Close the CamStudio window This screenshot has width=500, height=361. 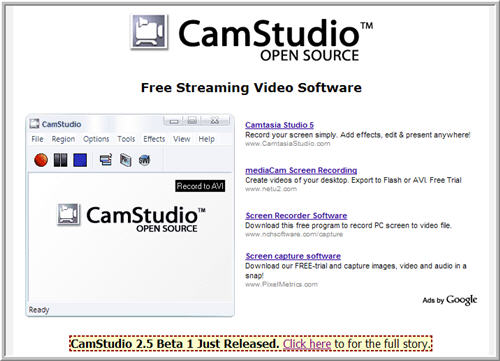tap(215, 121)
